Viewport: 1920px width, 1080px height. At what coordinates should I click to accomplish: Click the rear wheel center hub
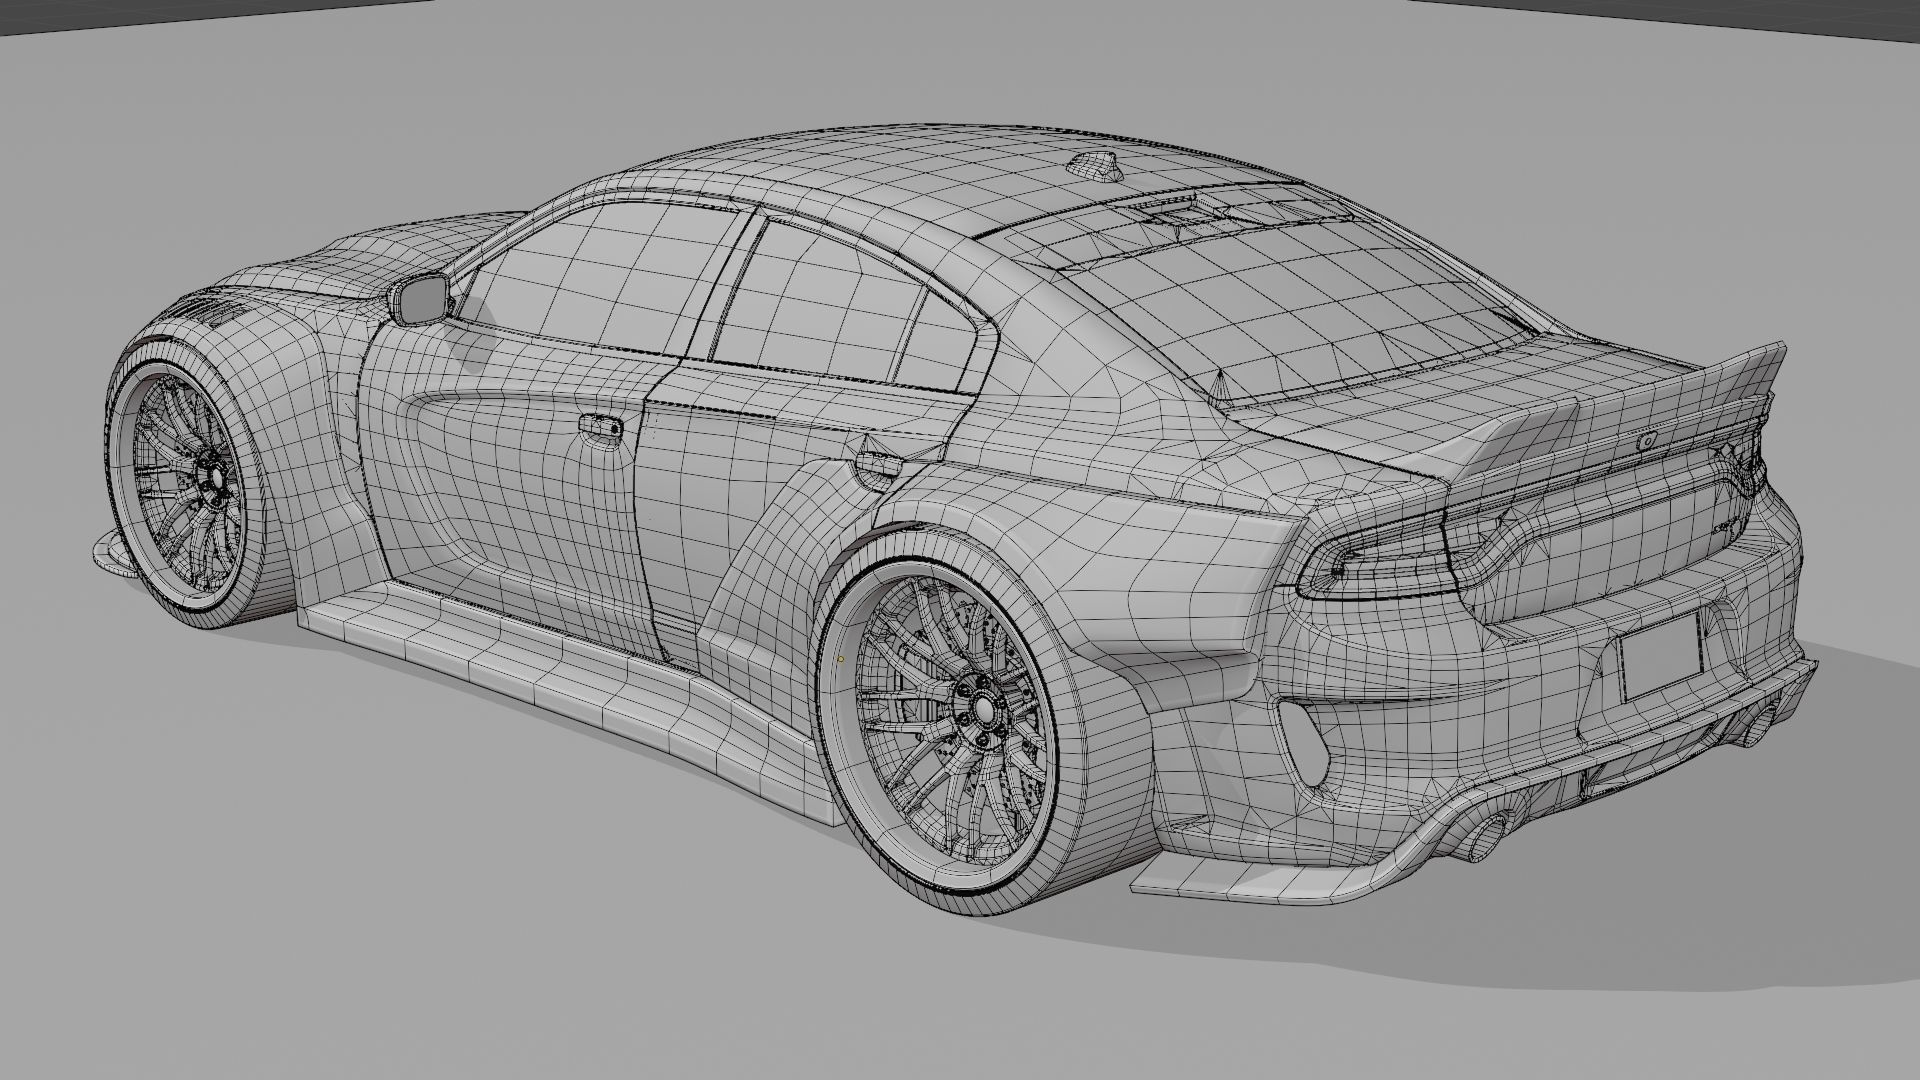(984, 709)
